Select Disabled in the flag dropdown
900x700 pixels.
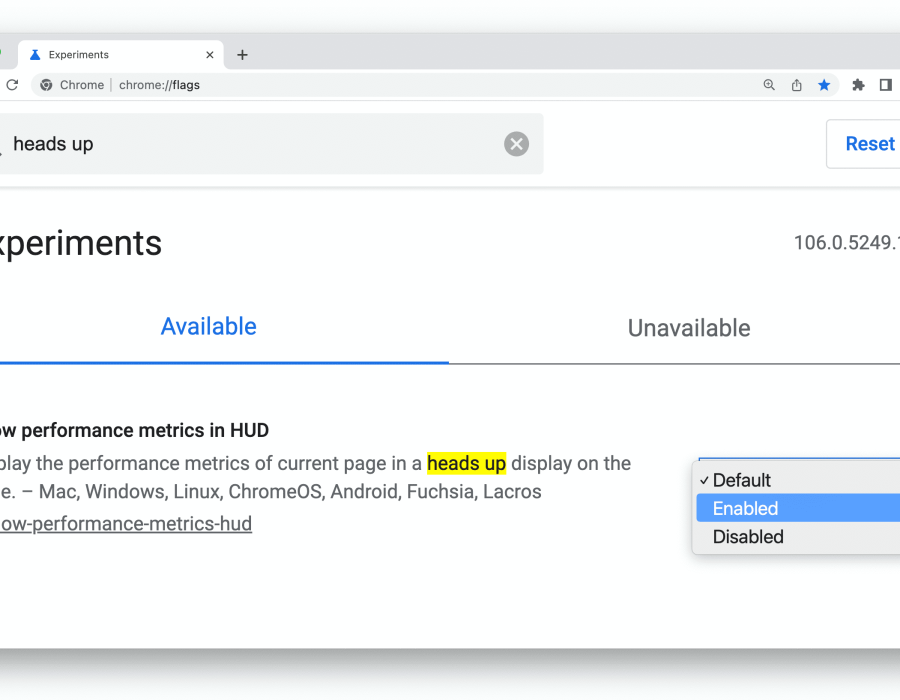click(x=748, y=537)
